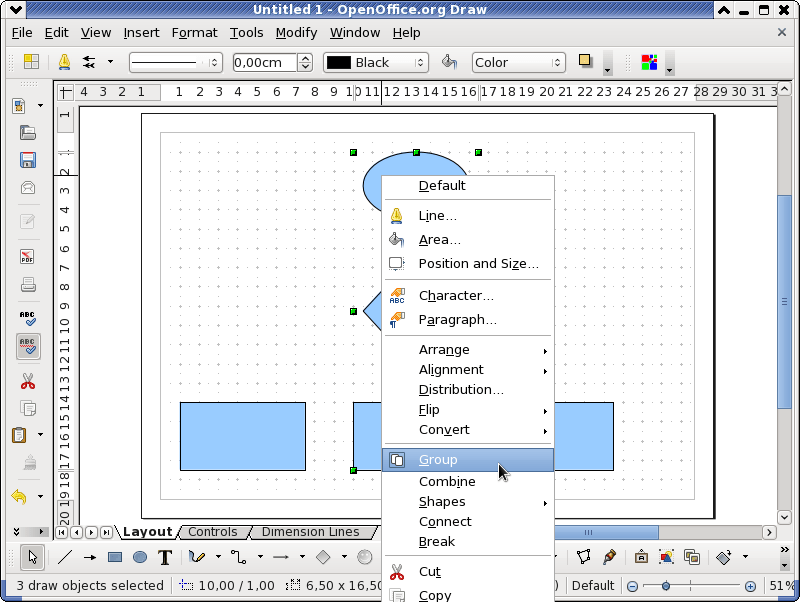Screen dimensions: 800x602
Task: Open the Format menu
Action: (x=194, y=33)
